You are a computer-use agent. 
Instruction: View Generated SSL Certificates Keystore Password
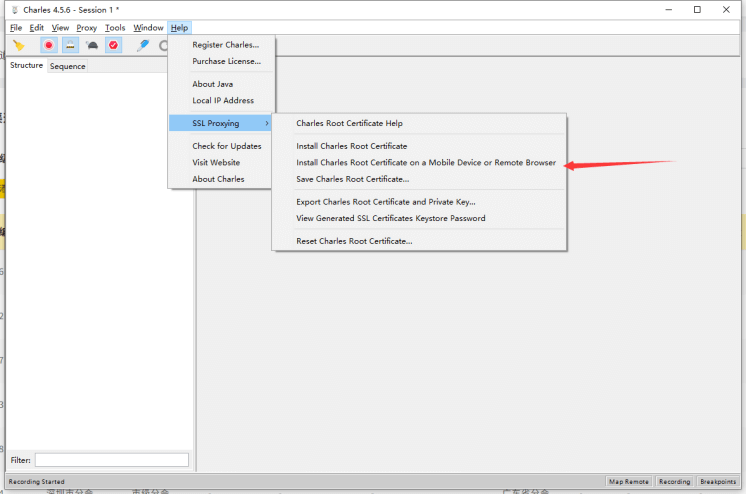click(391, 218)
